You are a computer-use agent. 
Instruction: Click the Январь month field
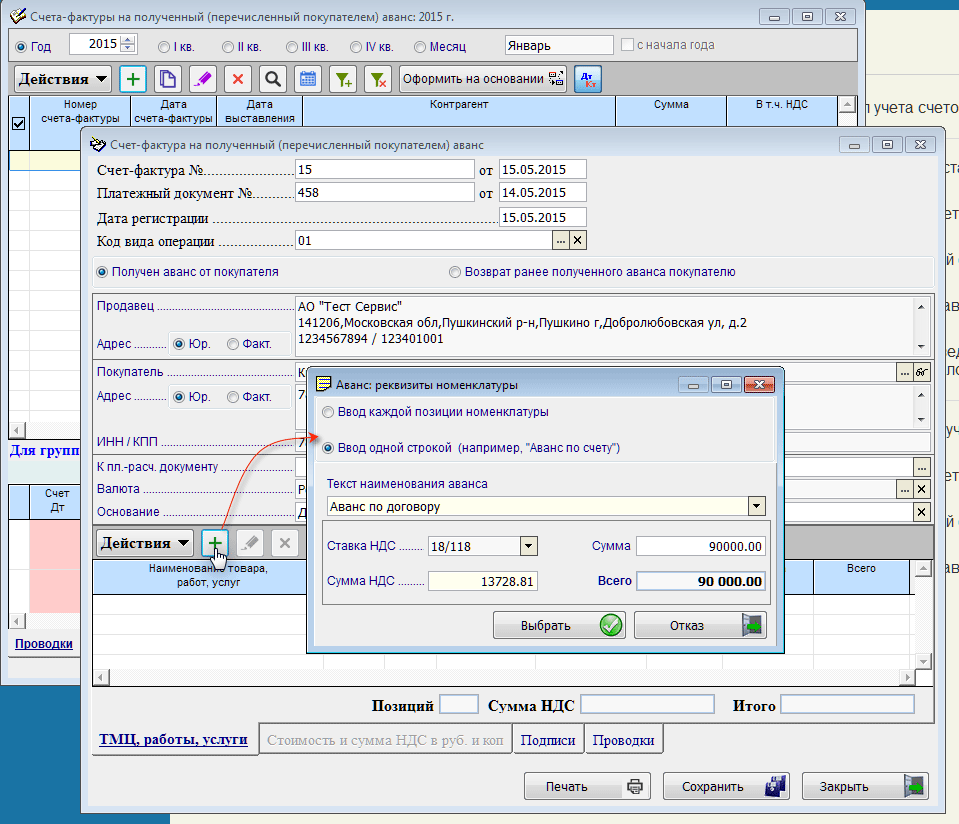tap(559, 45)
